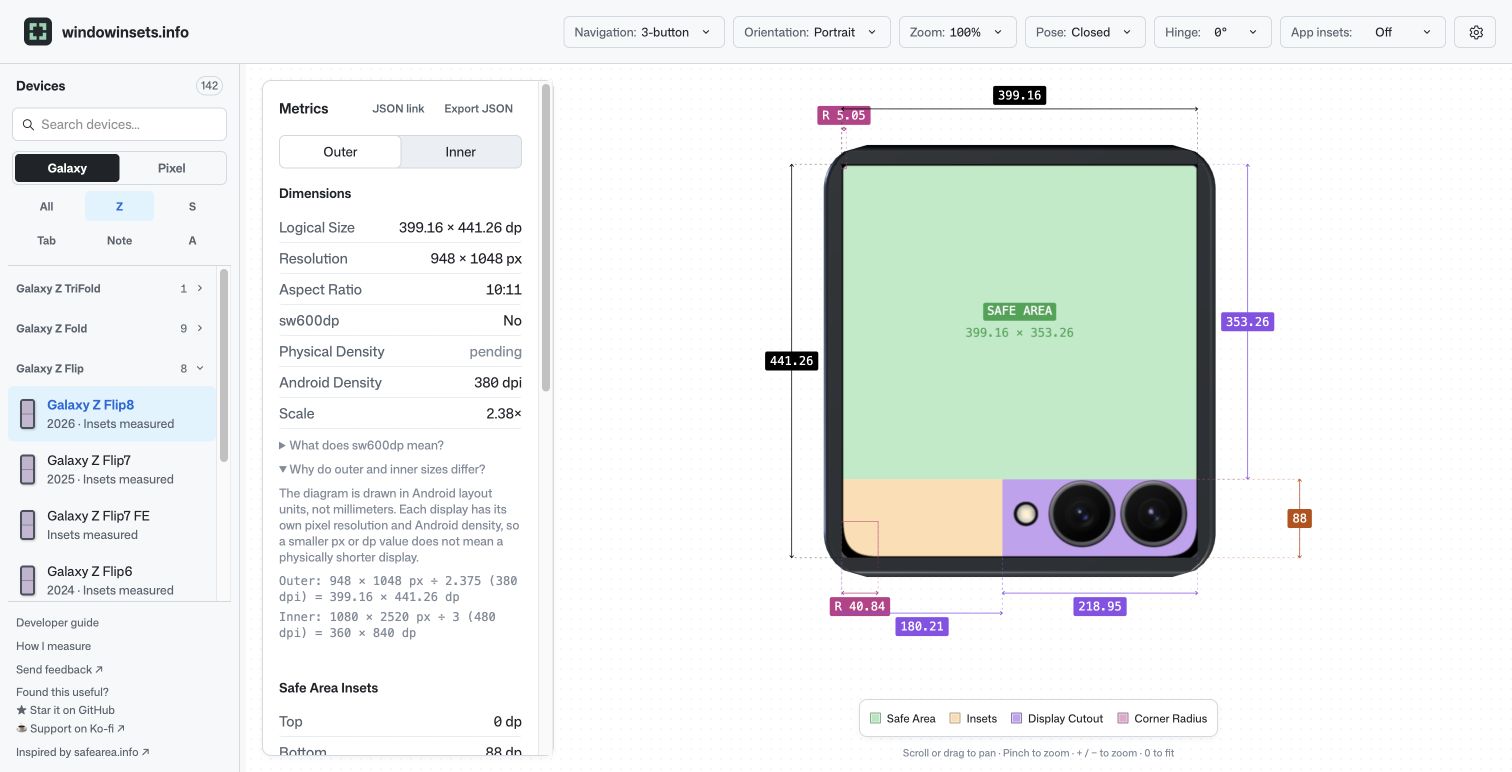This screenshot has height=772, width=1512.
Task: Open the How I measure link
Action: 53,646
